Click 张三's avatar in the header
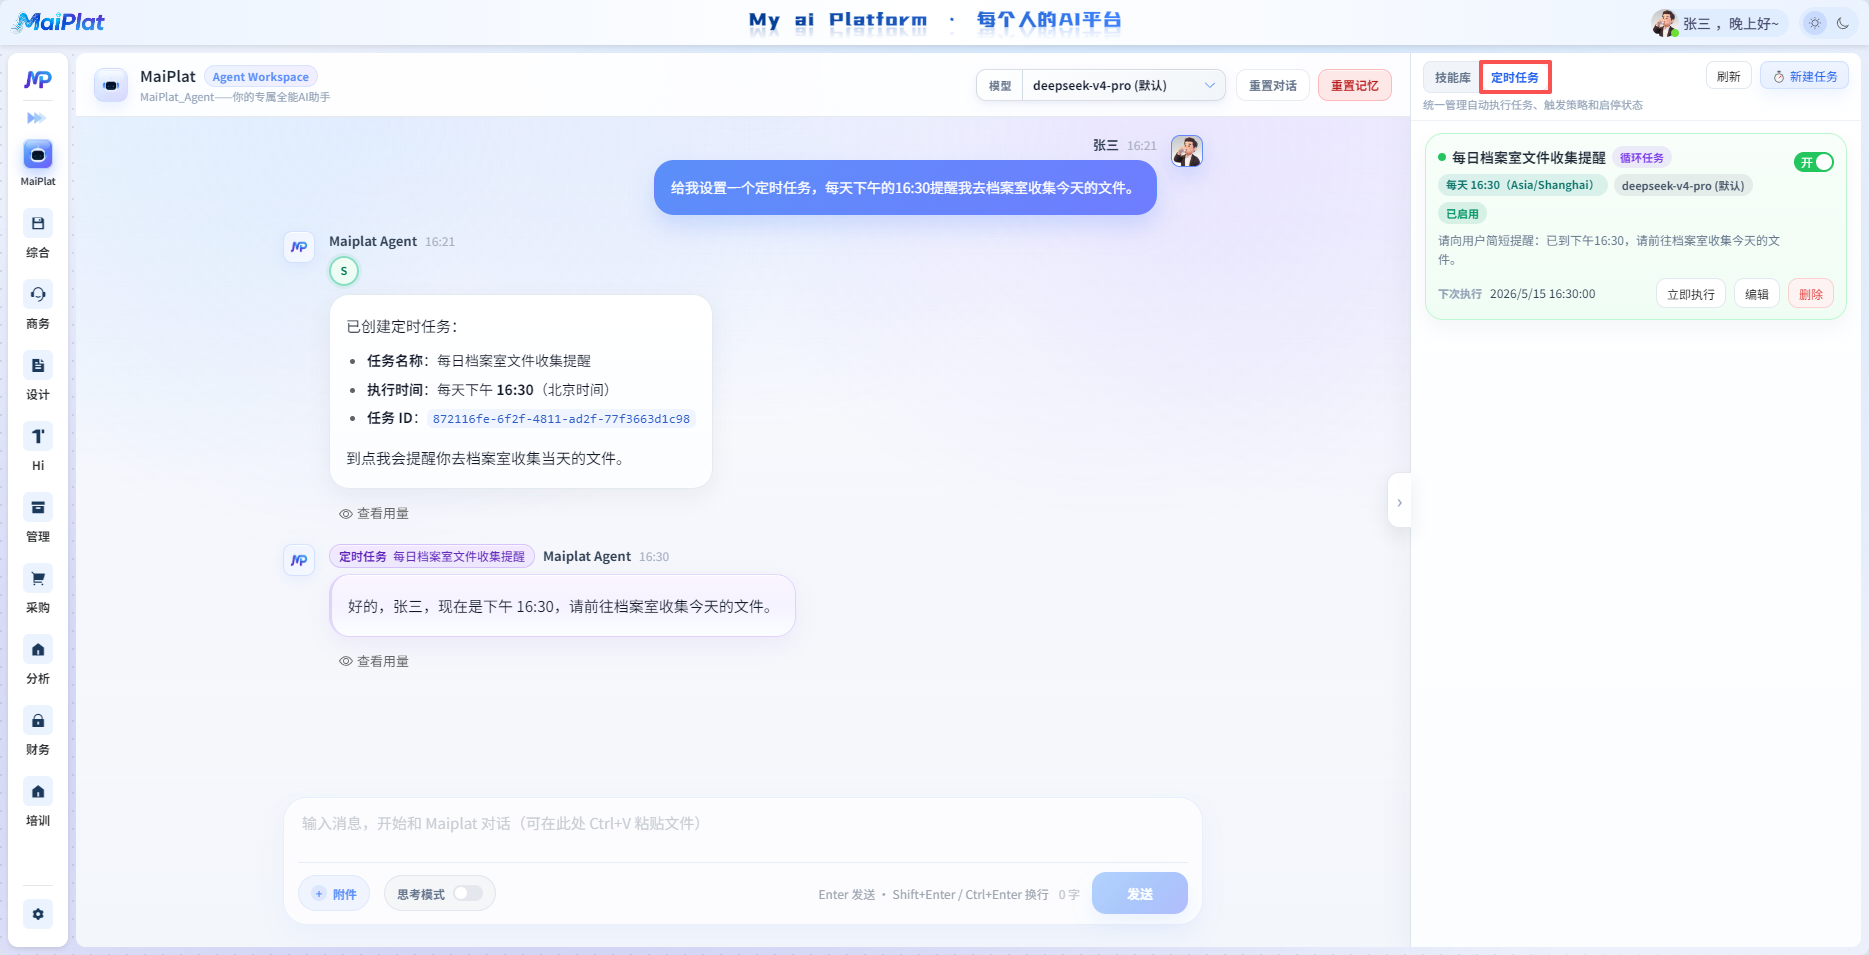 tap(1665, 23)
